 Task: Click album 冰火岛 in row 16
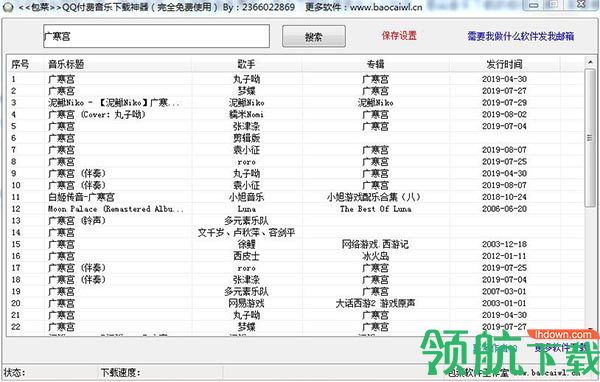coord(375,256)
